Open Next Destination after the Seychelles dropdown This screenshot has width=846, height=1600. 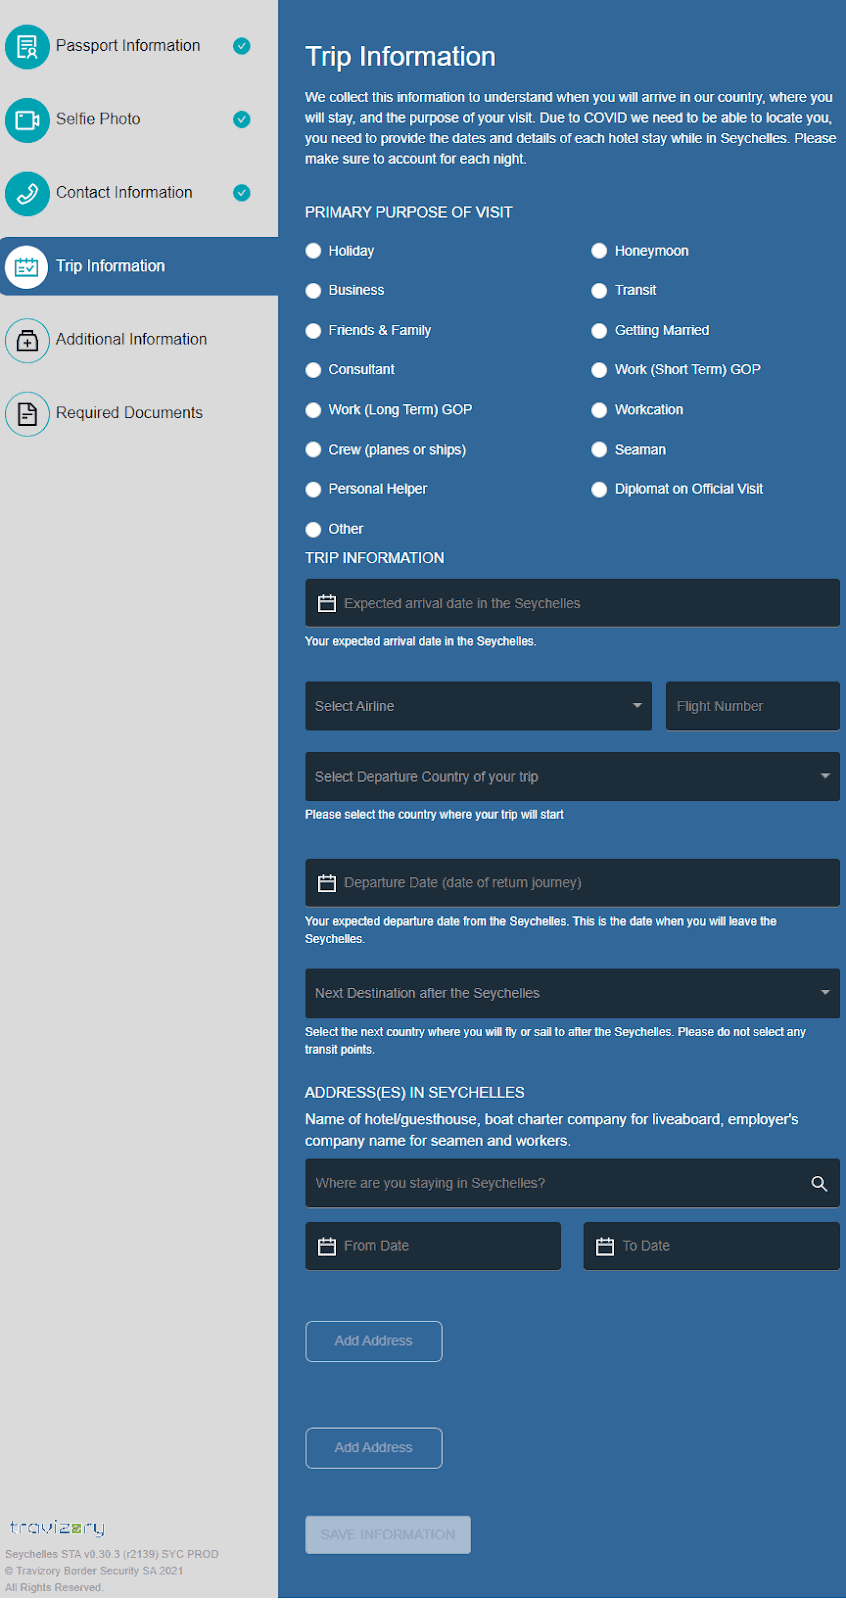(571, 993)
